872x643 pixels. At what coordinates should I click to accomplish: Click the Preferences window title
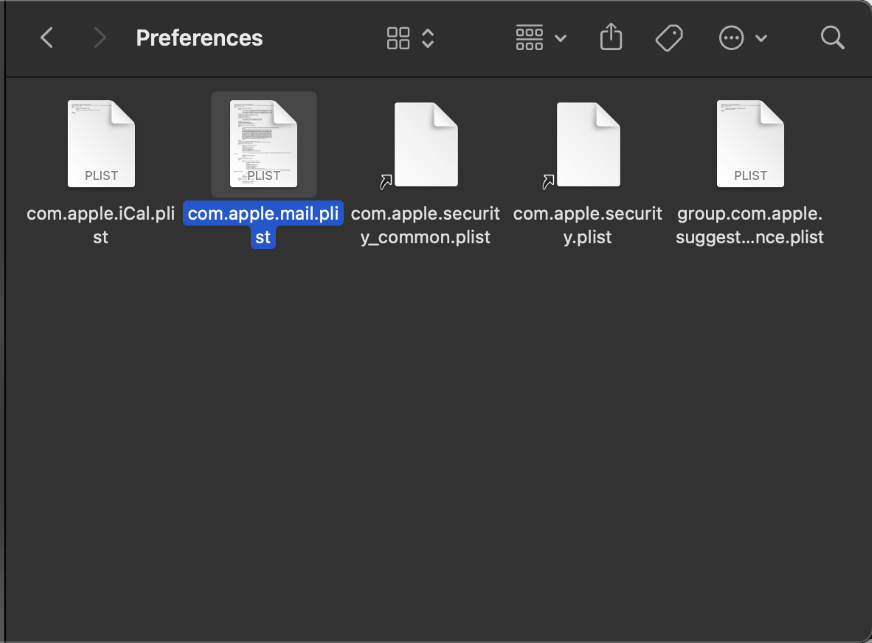199,38
